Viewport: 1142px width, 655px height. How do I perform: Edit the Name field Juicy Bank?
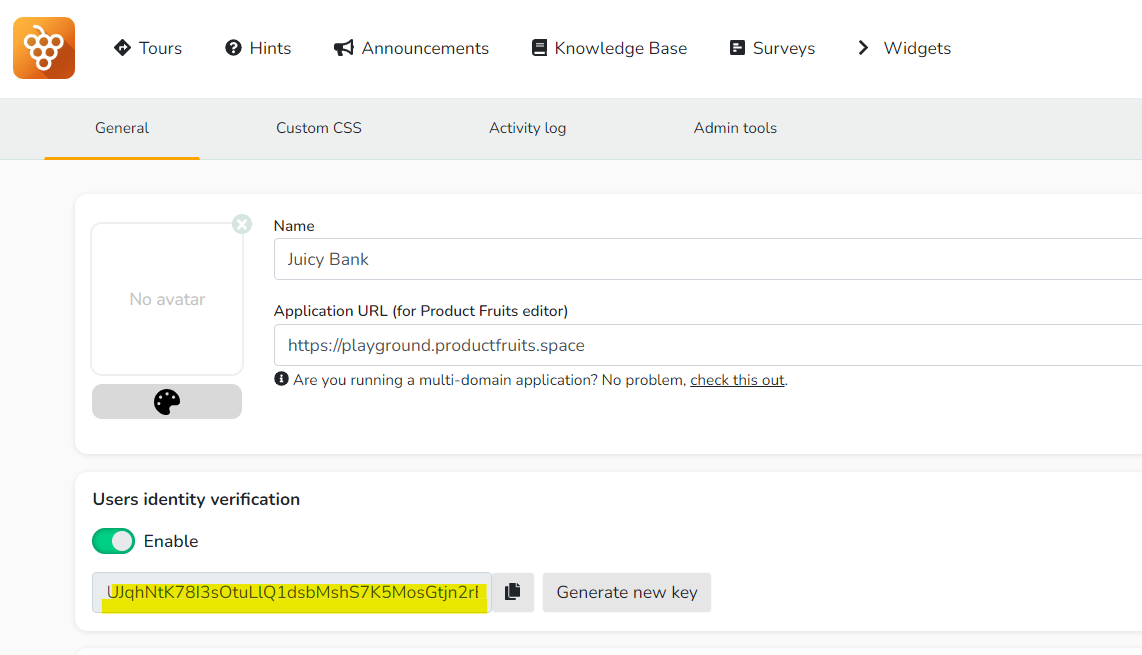coord(708,259)
